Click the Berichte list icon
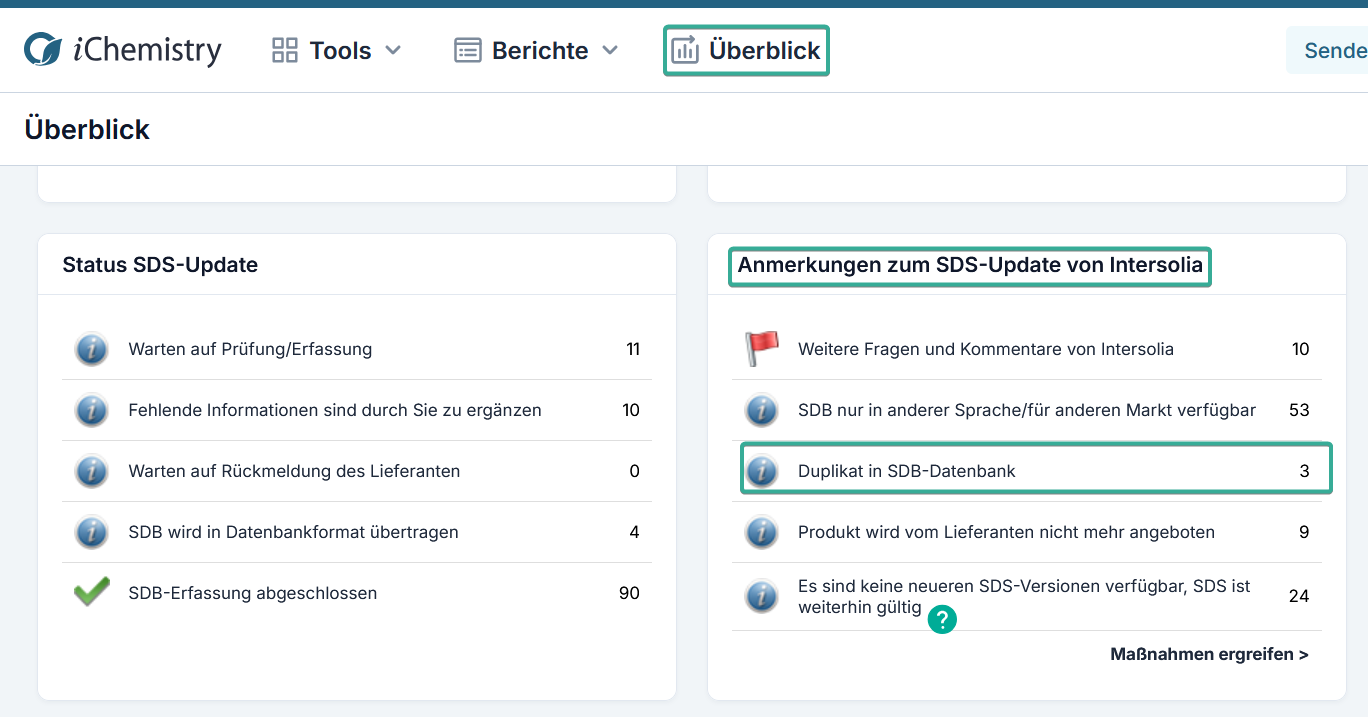 coord(468,50)
